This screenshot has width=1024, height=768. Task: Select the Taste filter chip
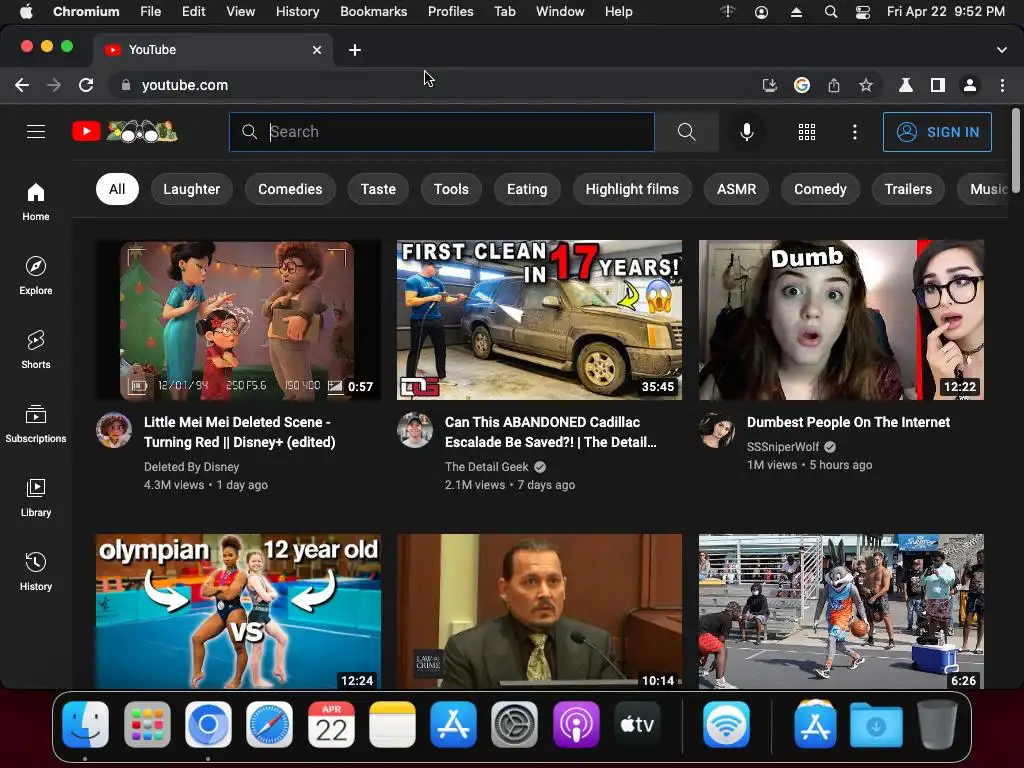(378, 189)
